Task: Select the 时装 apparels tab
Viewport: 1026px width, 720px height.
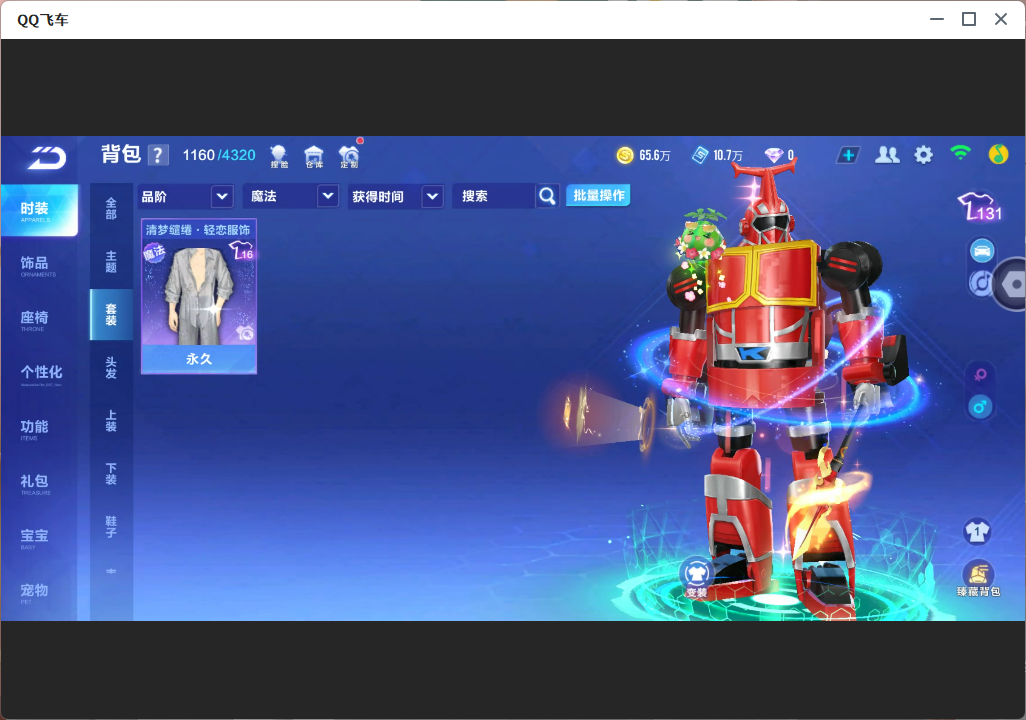Action: coord(39,210)
